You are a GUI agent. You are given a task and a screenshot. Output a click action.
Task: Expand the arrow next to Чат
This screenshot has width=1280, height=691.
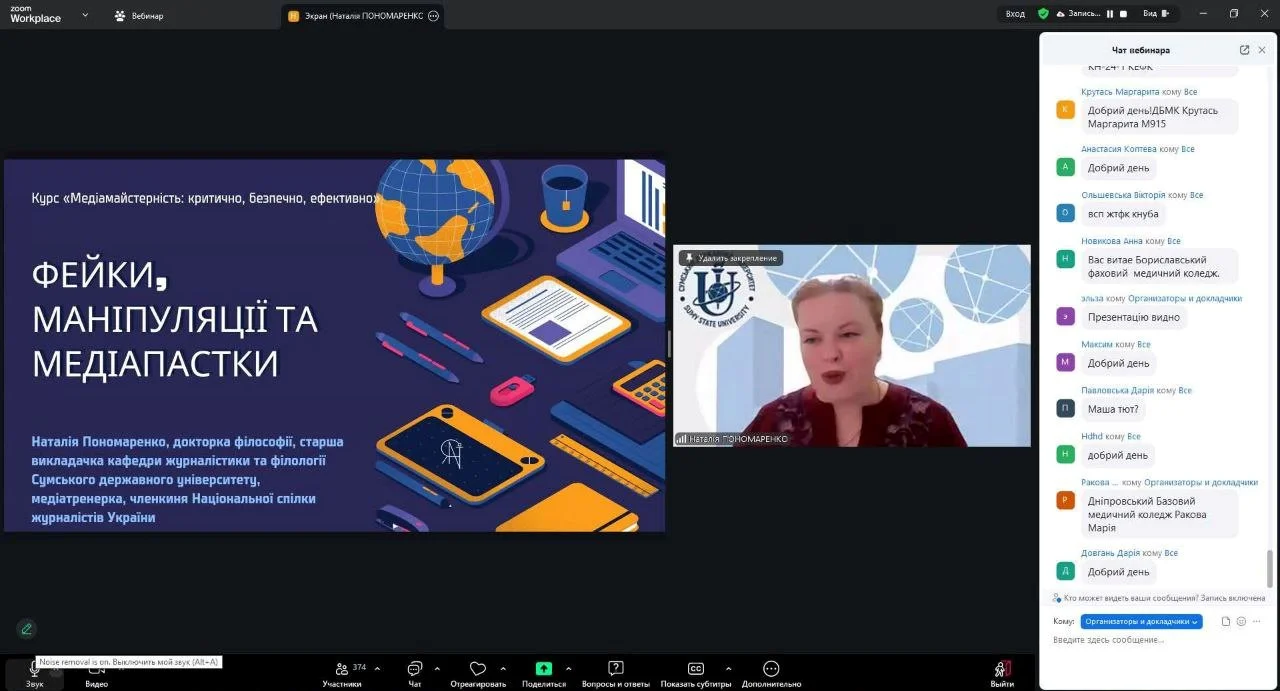coord(435,669)
